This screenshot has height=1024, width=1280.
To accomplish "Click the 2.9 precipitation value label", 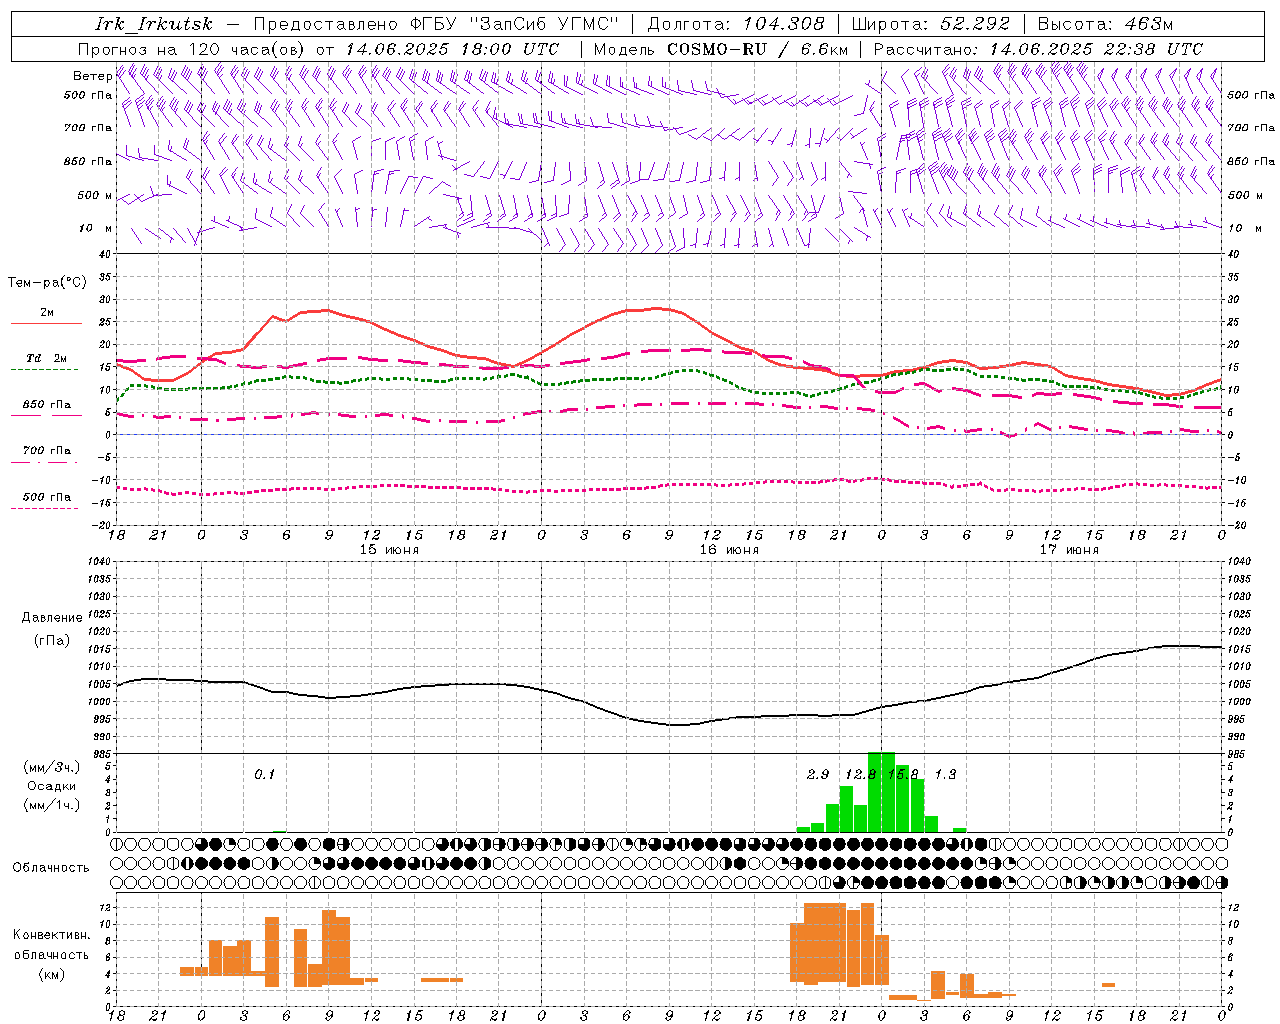I will pyautogui.click(x=818, y=775).
